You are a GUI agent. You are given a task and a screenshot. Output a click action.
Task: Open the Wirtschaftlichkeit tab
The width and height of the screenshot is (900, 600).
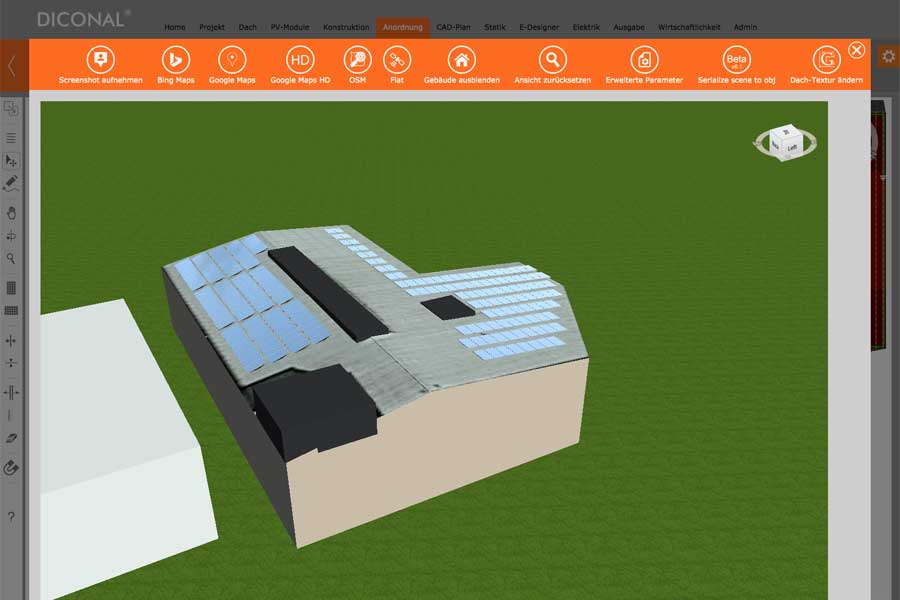pos(689,27)
